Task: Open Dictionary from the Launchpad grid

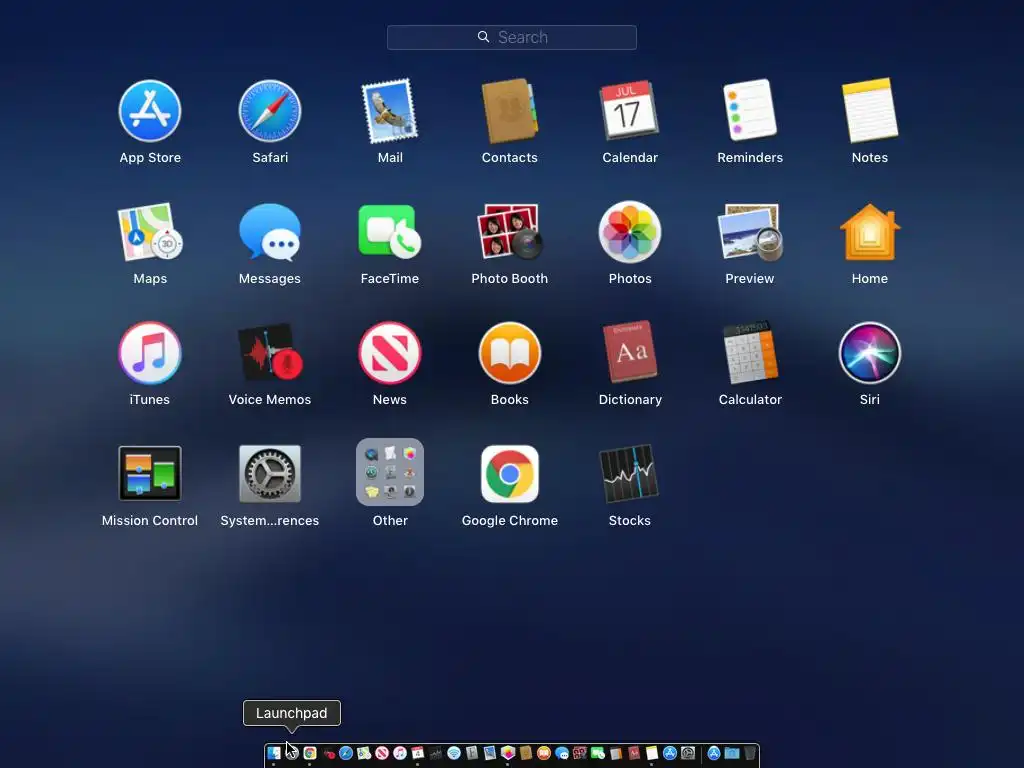Action: click(x=630, y=351)
